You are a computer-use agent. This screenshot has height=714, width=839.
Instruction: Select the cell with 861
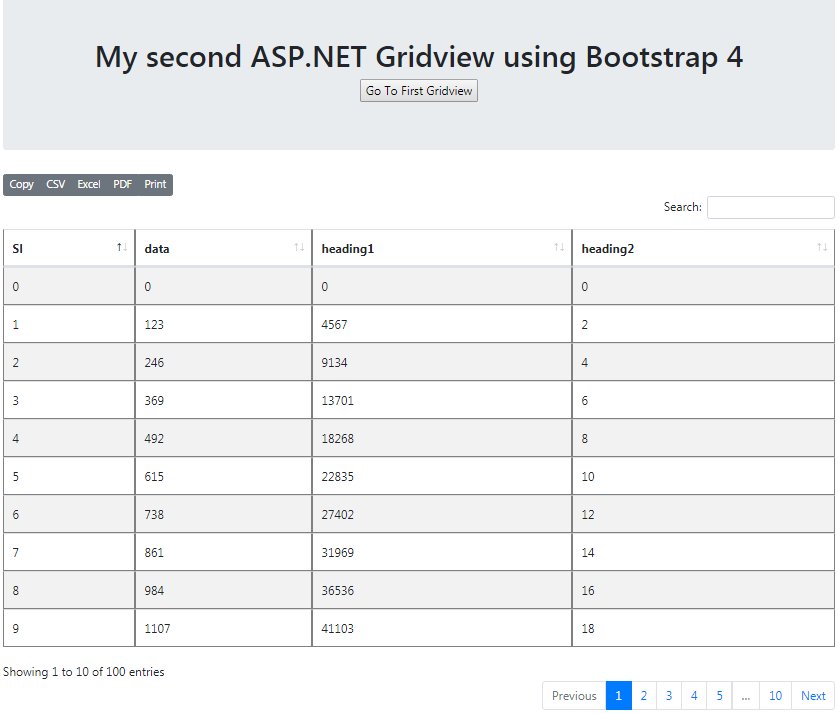(224, 552)
